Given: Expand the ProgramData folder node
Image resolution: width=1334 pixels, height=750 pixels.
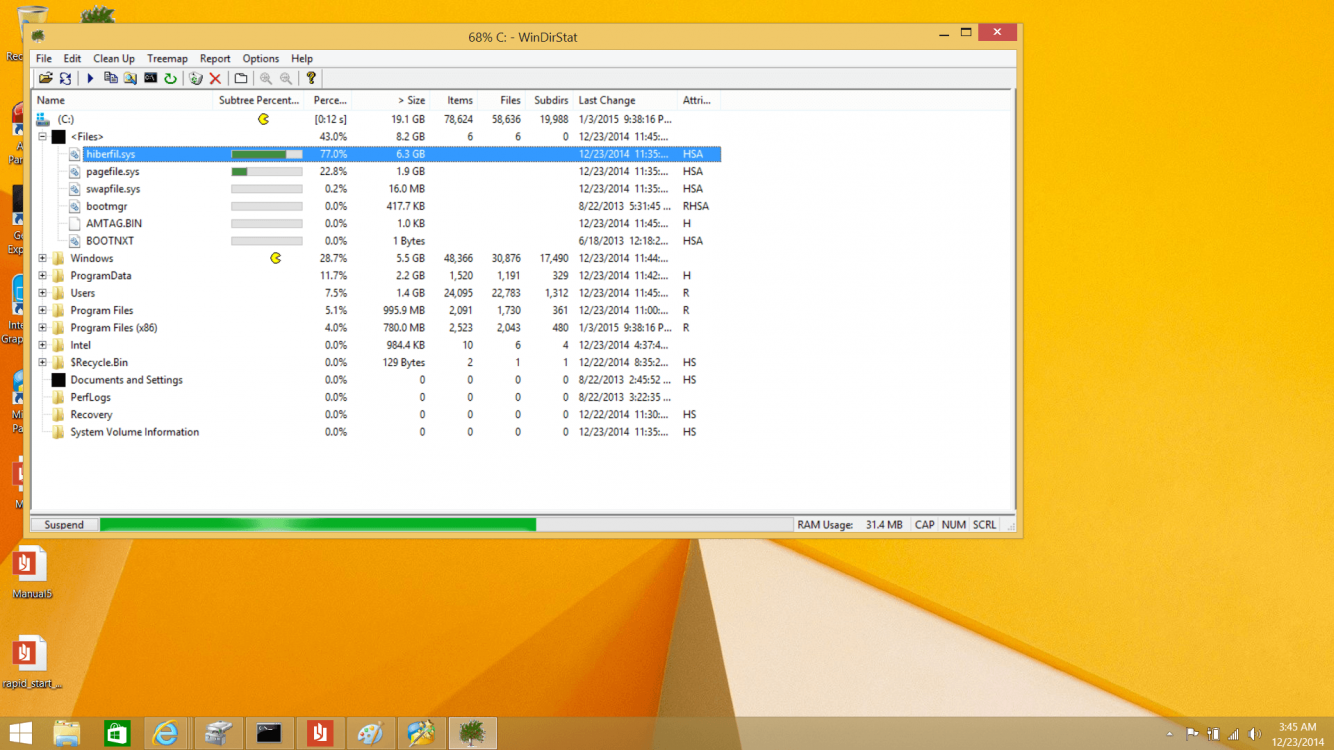Looking at the screenshot, I should click(43, 276).
